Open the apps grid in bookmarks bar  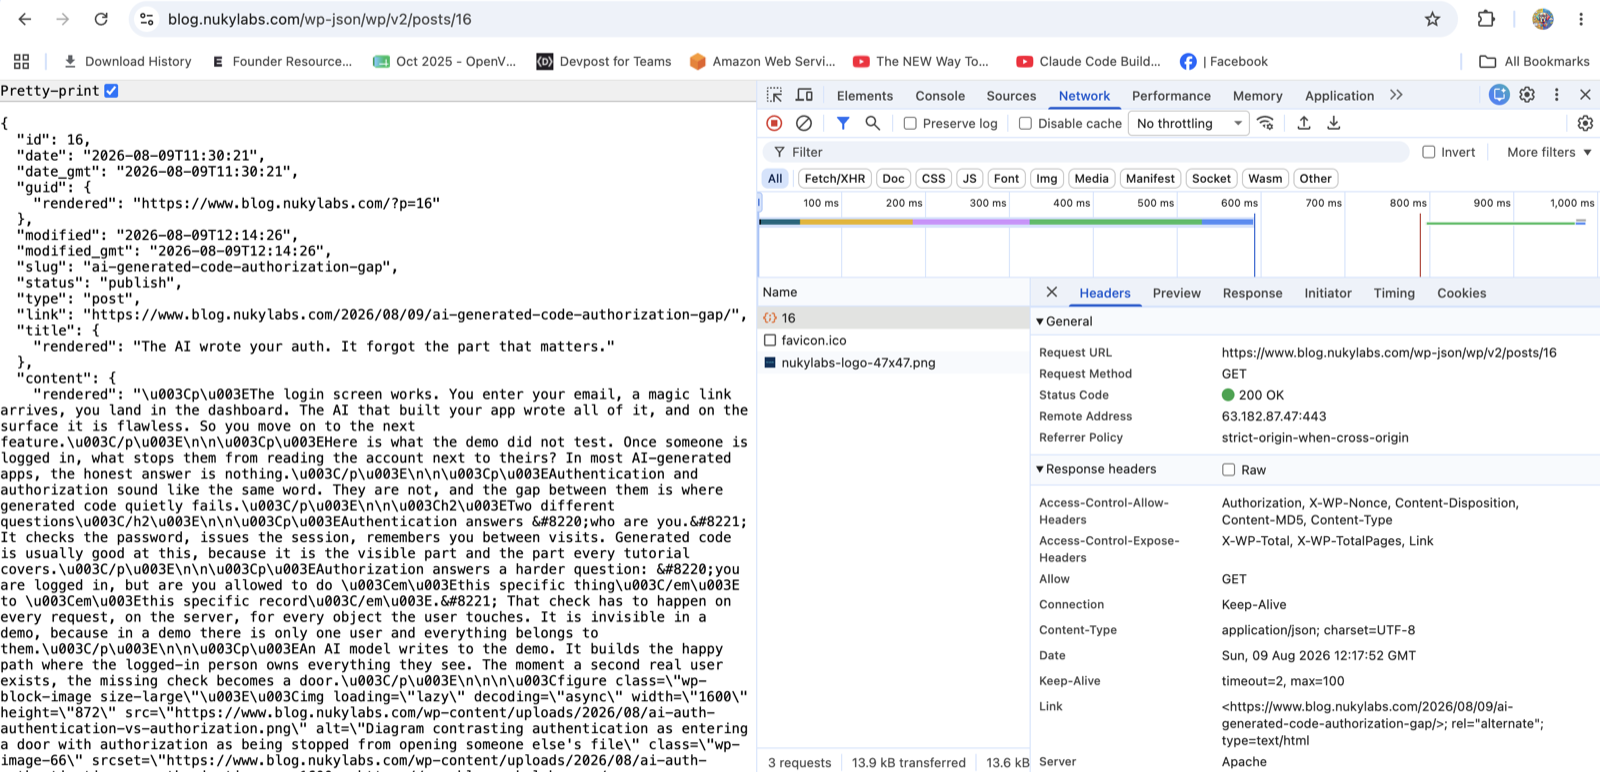tap(22, 61)
